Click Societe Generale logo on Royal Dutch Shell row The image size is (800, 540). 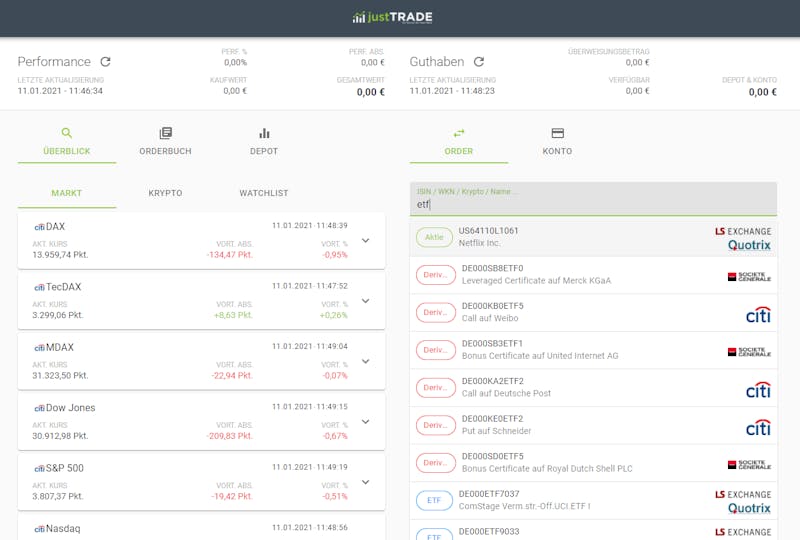[749, 465]
